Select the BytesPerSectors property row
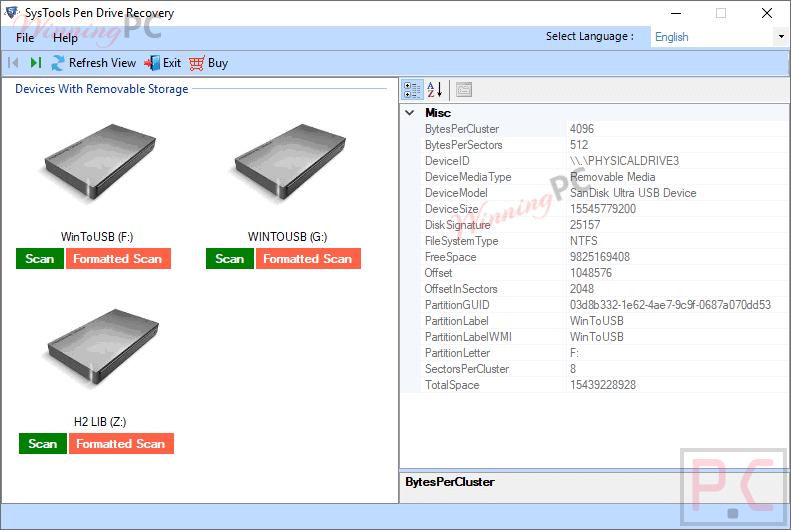This screenshot has height=530, width=791. (x=604, y=145)
